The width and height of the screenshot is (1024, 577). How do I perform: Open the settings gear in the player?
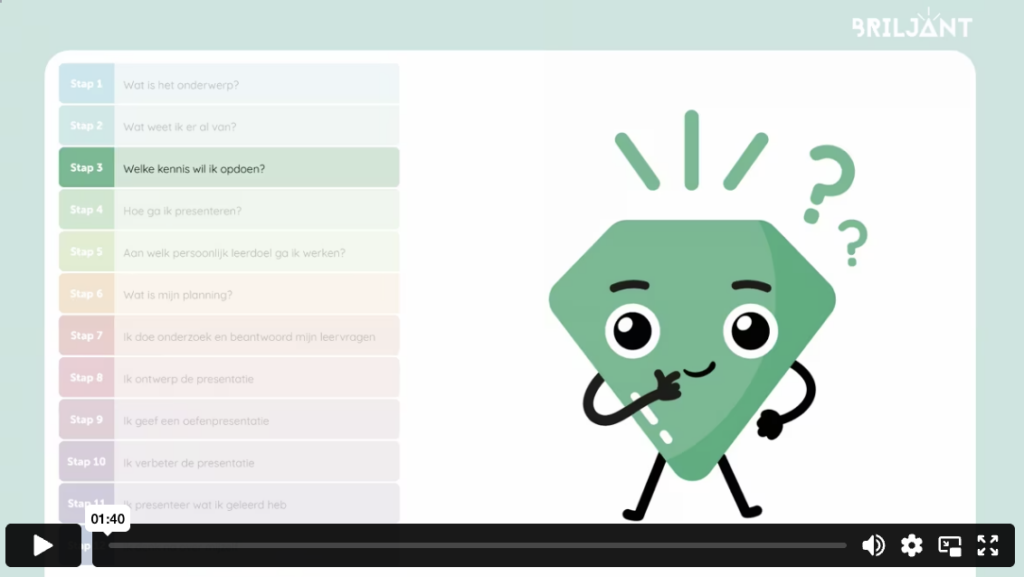(911, 545)
